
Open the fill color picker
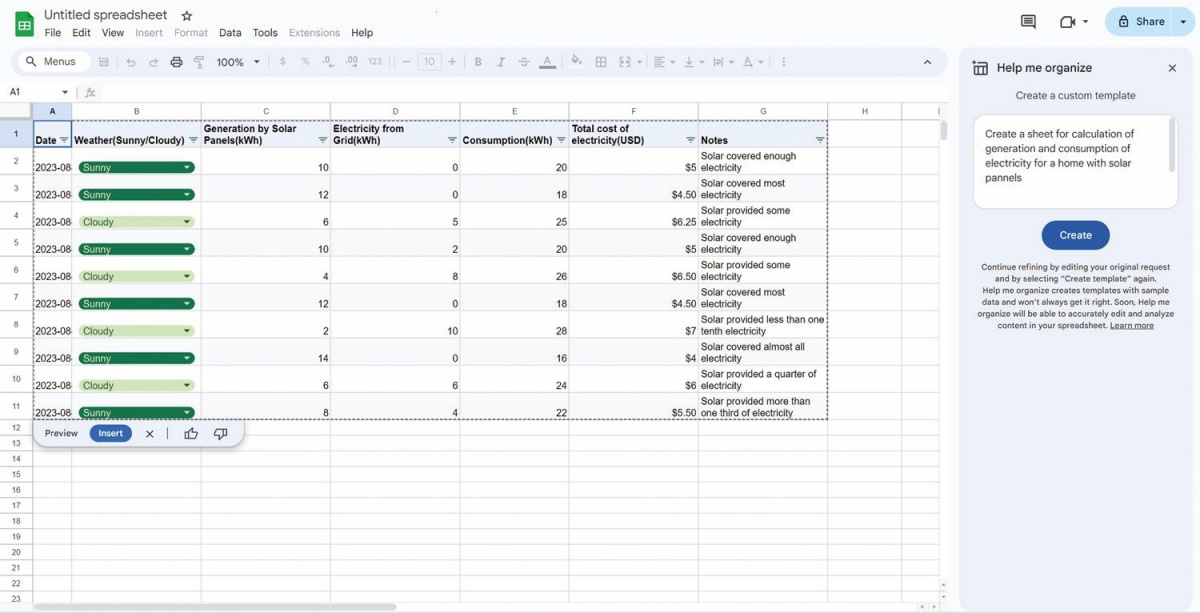(x=576, y=61)
